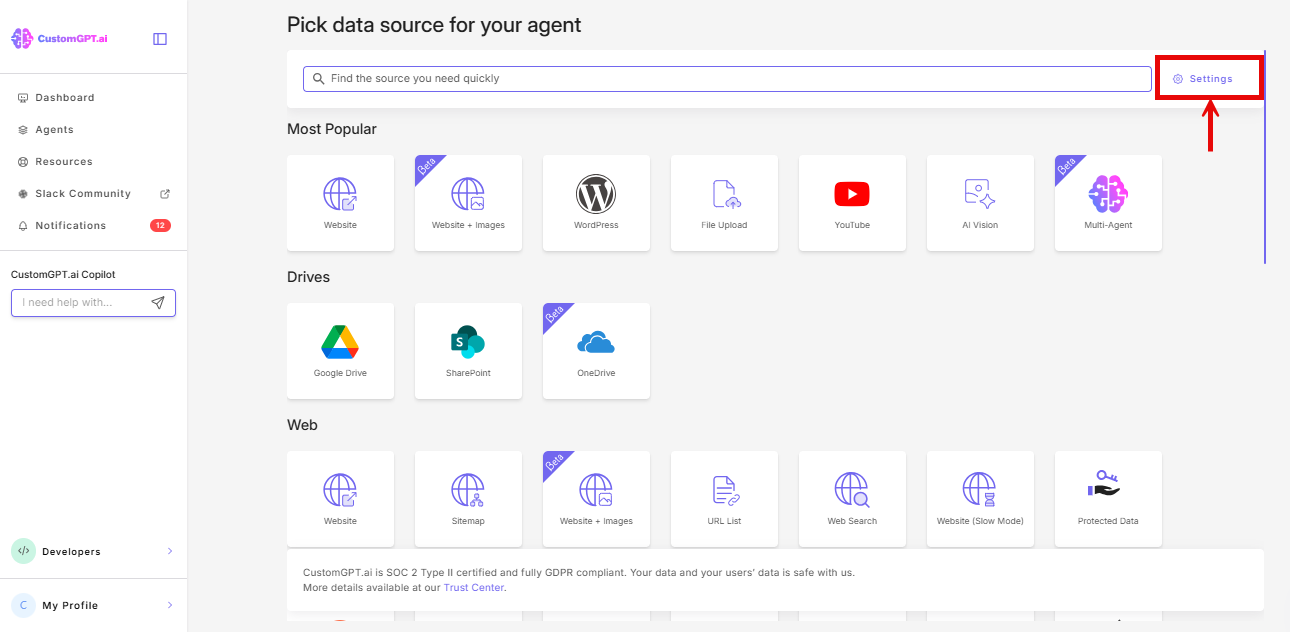Choose YouTube as a data source
The width and height of the screenshot is (1290, 632).
coord(852,203)
